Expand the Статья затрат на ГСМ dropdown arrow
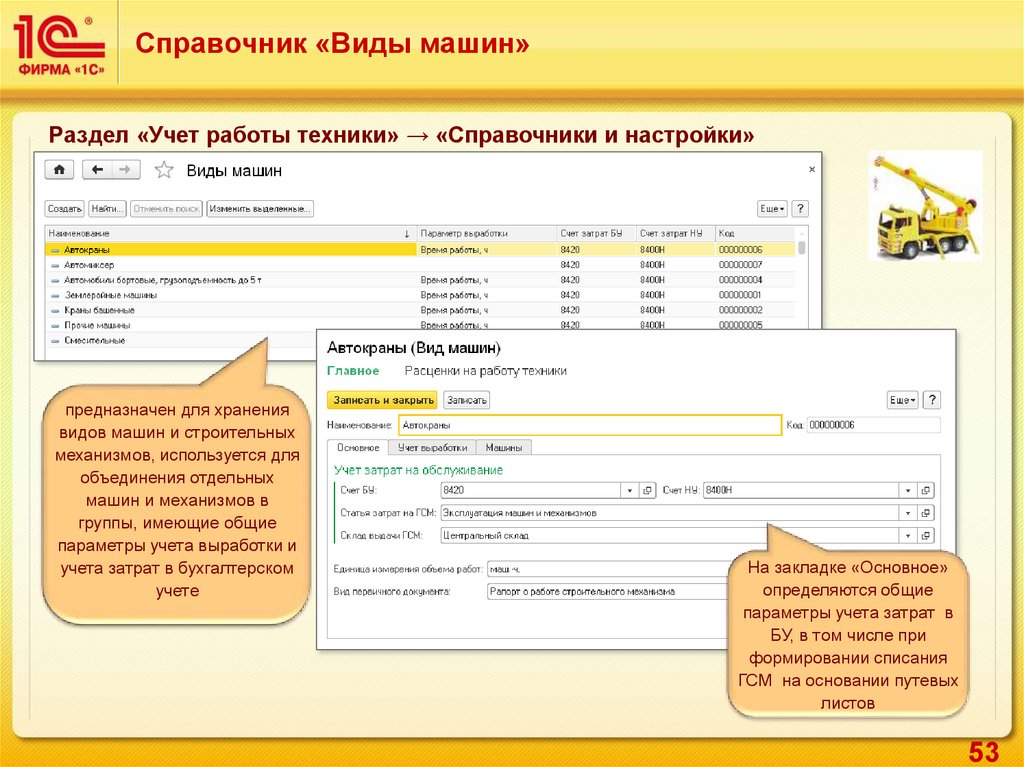This screenshot has width=1024, height=767. pos(908,513)
